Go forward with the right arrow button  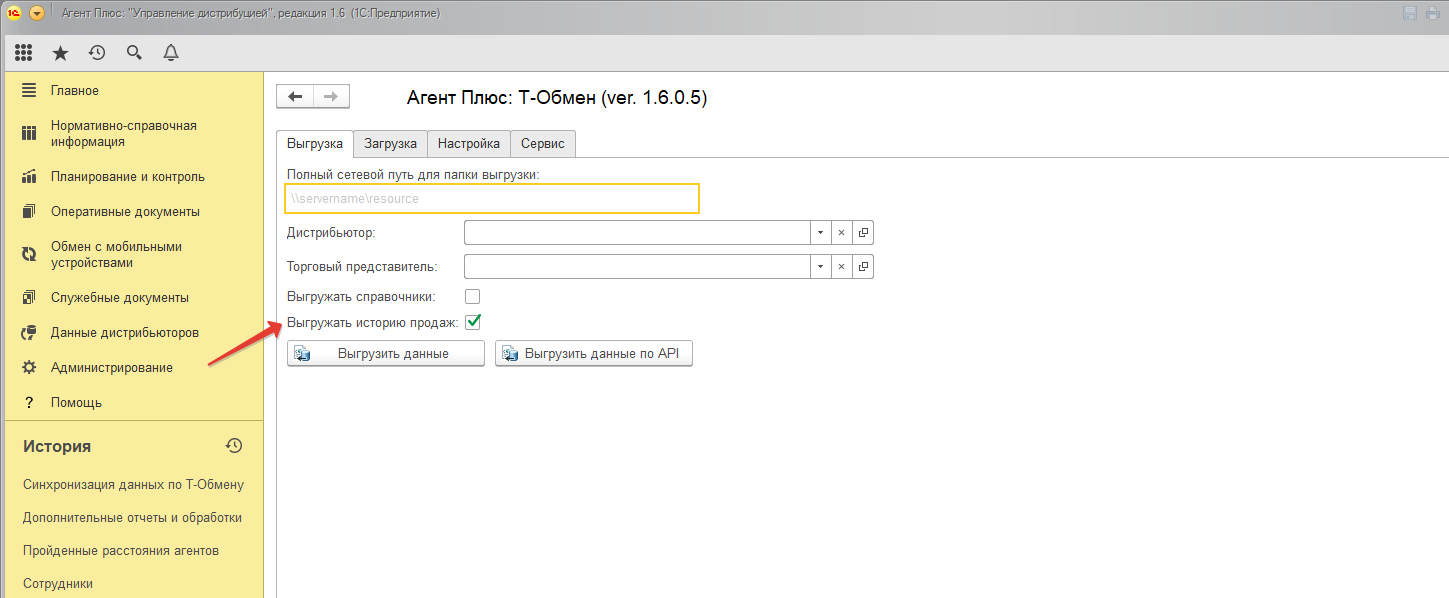[x=331, y=96]
